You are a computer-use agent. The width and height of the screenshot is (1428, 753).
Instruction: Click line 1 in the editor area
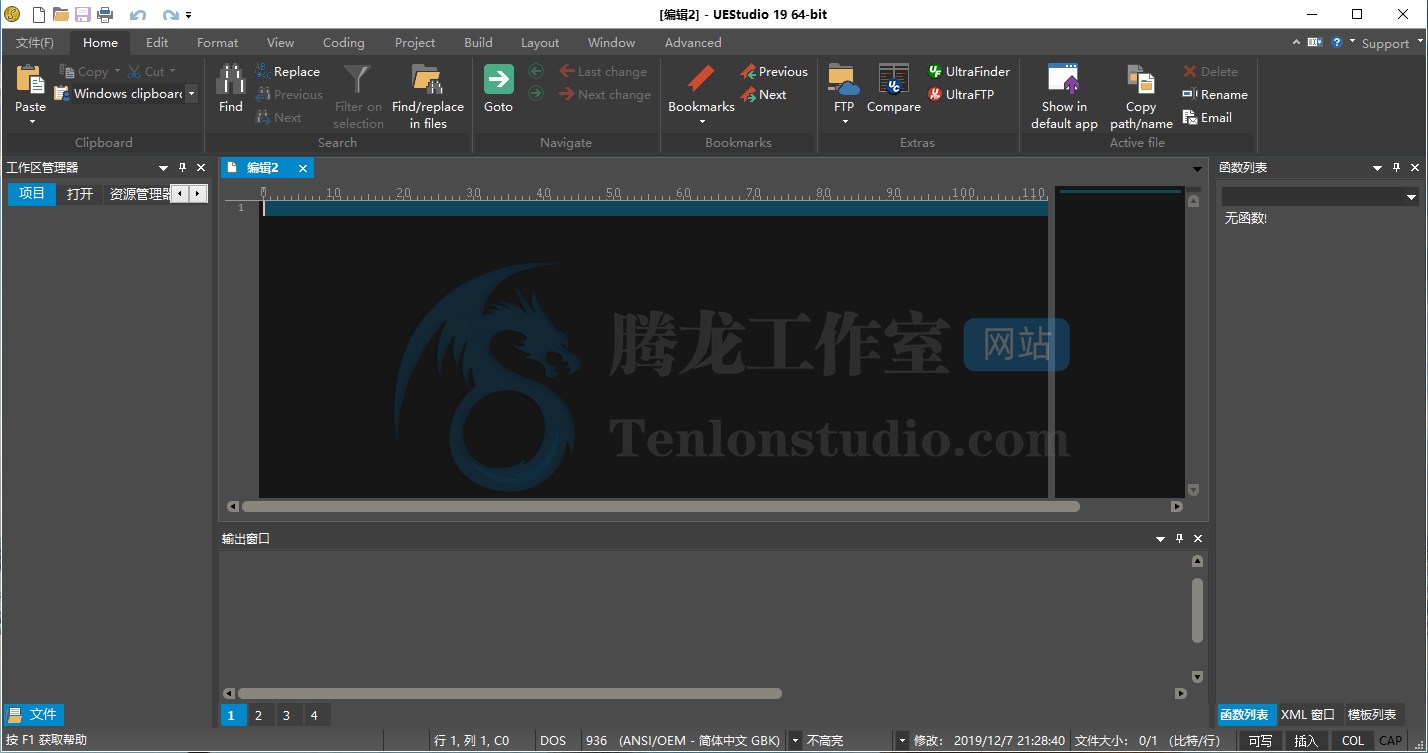pos(654,208)
